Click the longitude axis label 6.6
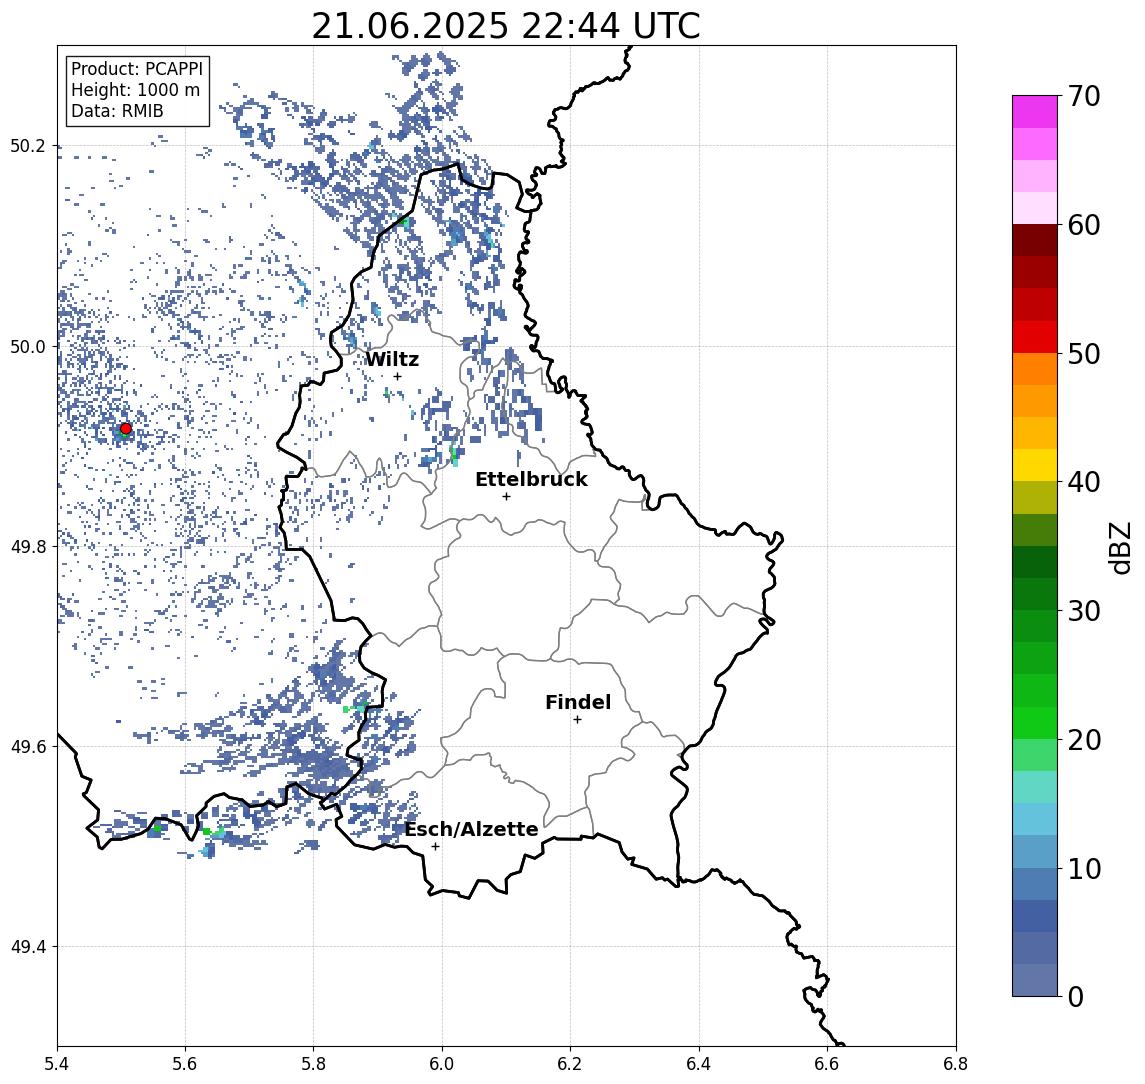Image resolution: width=1145 pixels, height=1084 pixels. tap(827, 1064)
